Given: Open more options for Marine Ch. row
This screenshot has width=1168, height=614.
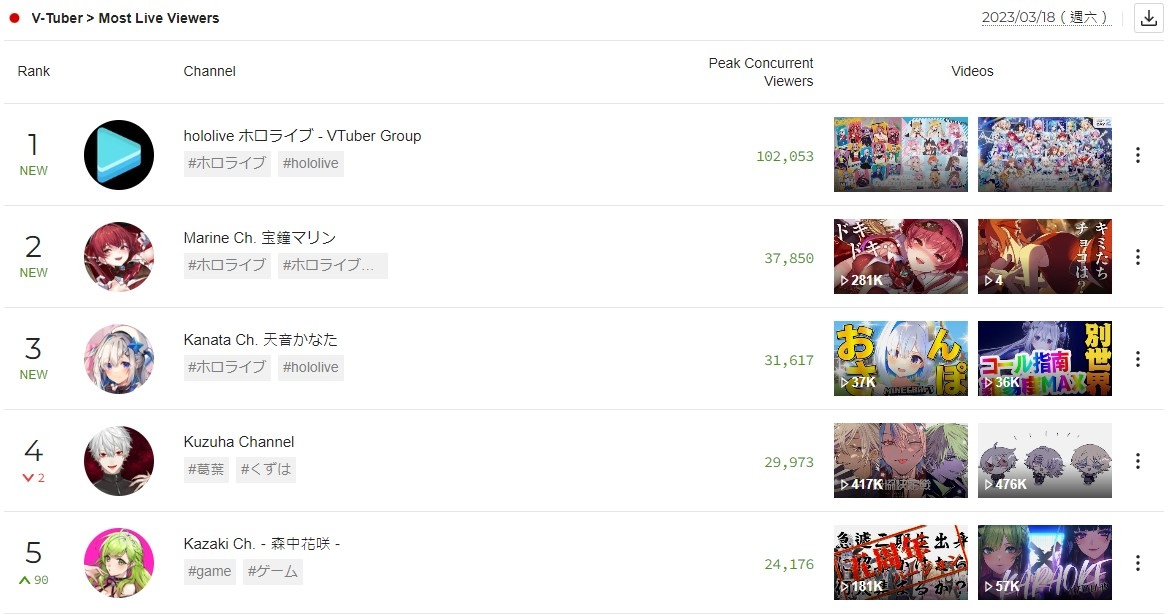Looking at the screenshot, I should coord(1137,257).
